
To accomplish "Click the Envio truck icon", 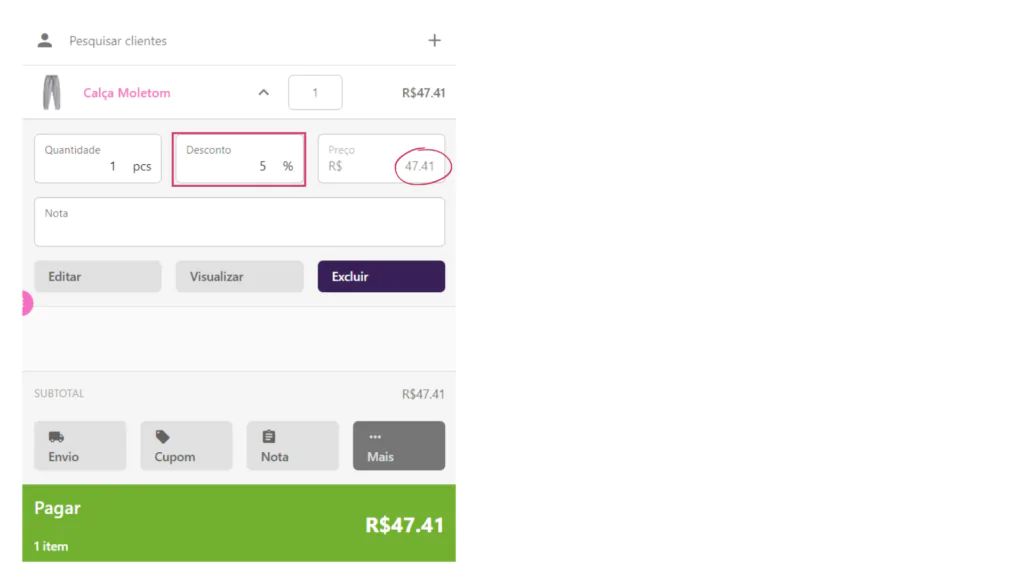I will (x=56, y=437).
